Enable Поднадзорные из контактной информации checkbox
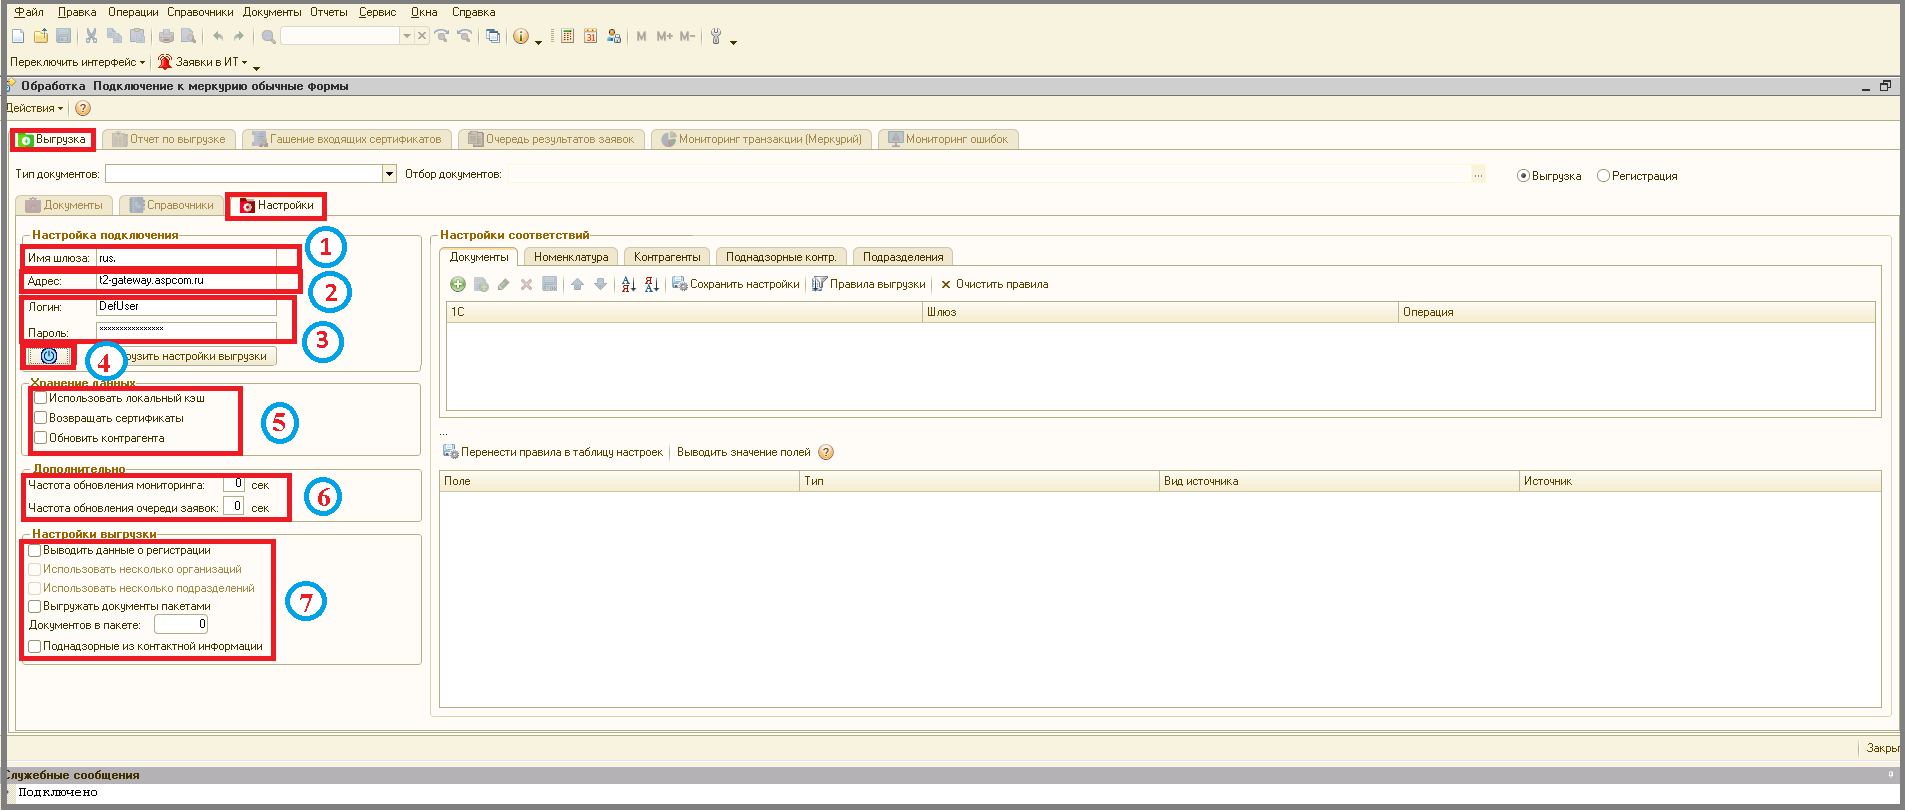1905x810 pixels. [x=35, y=646]
